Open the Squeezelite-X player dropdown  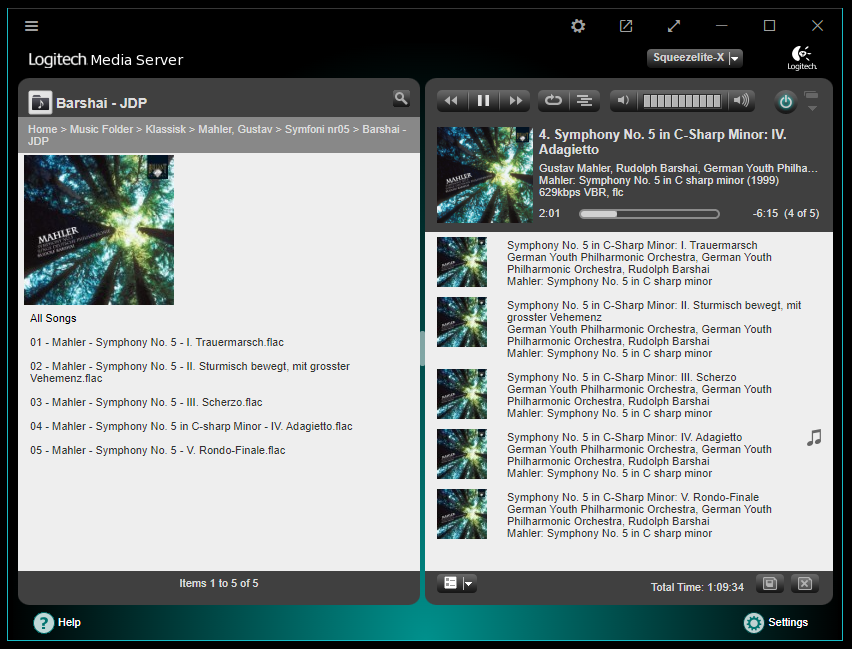pyautogui.click(x=695, y=58)
